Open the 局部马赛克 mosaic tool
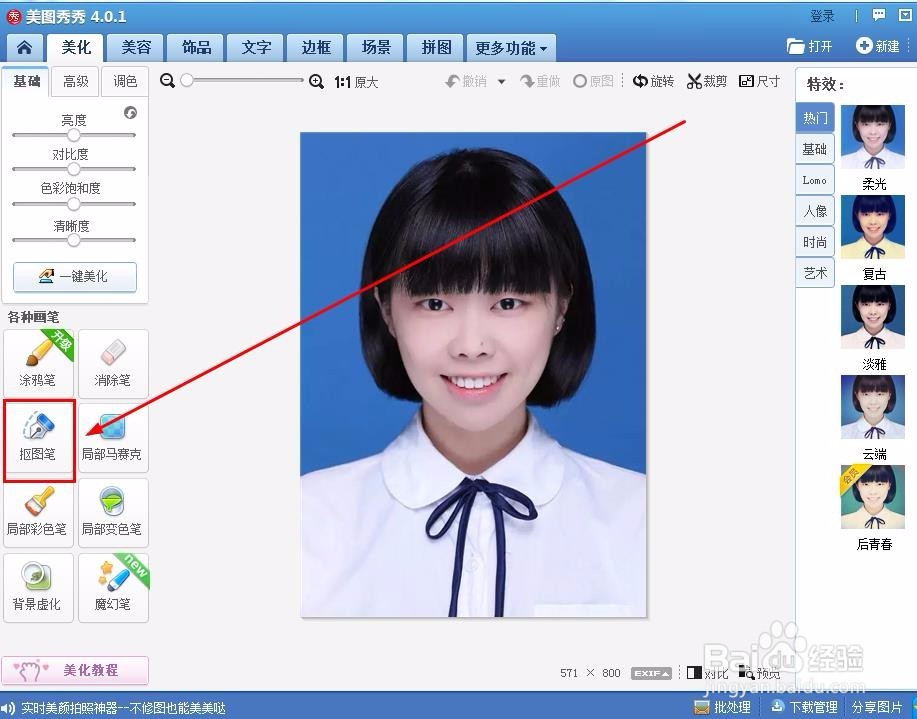This screenshot has width=917, height=719. (x=112, y=436)
